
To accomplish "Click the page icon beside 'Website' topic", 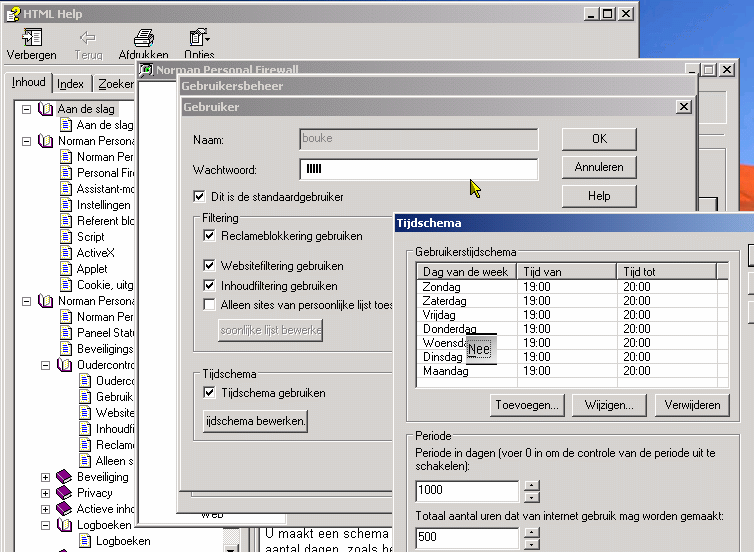I will pyautogui.click(x=85, y=413).
